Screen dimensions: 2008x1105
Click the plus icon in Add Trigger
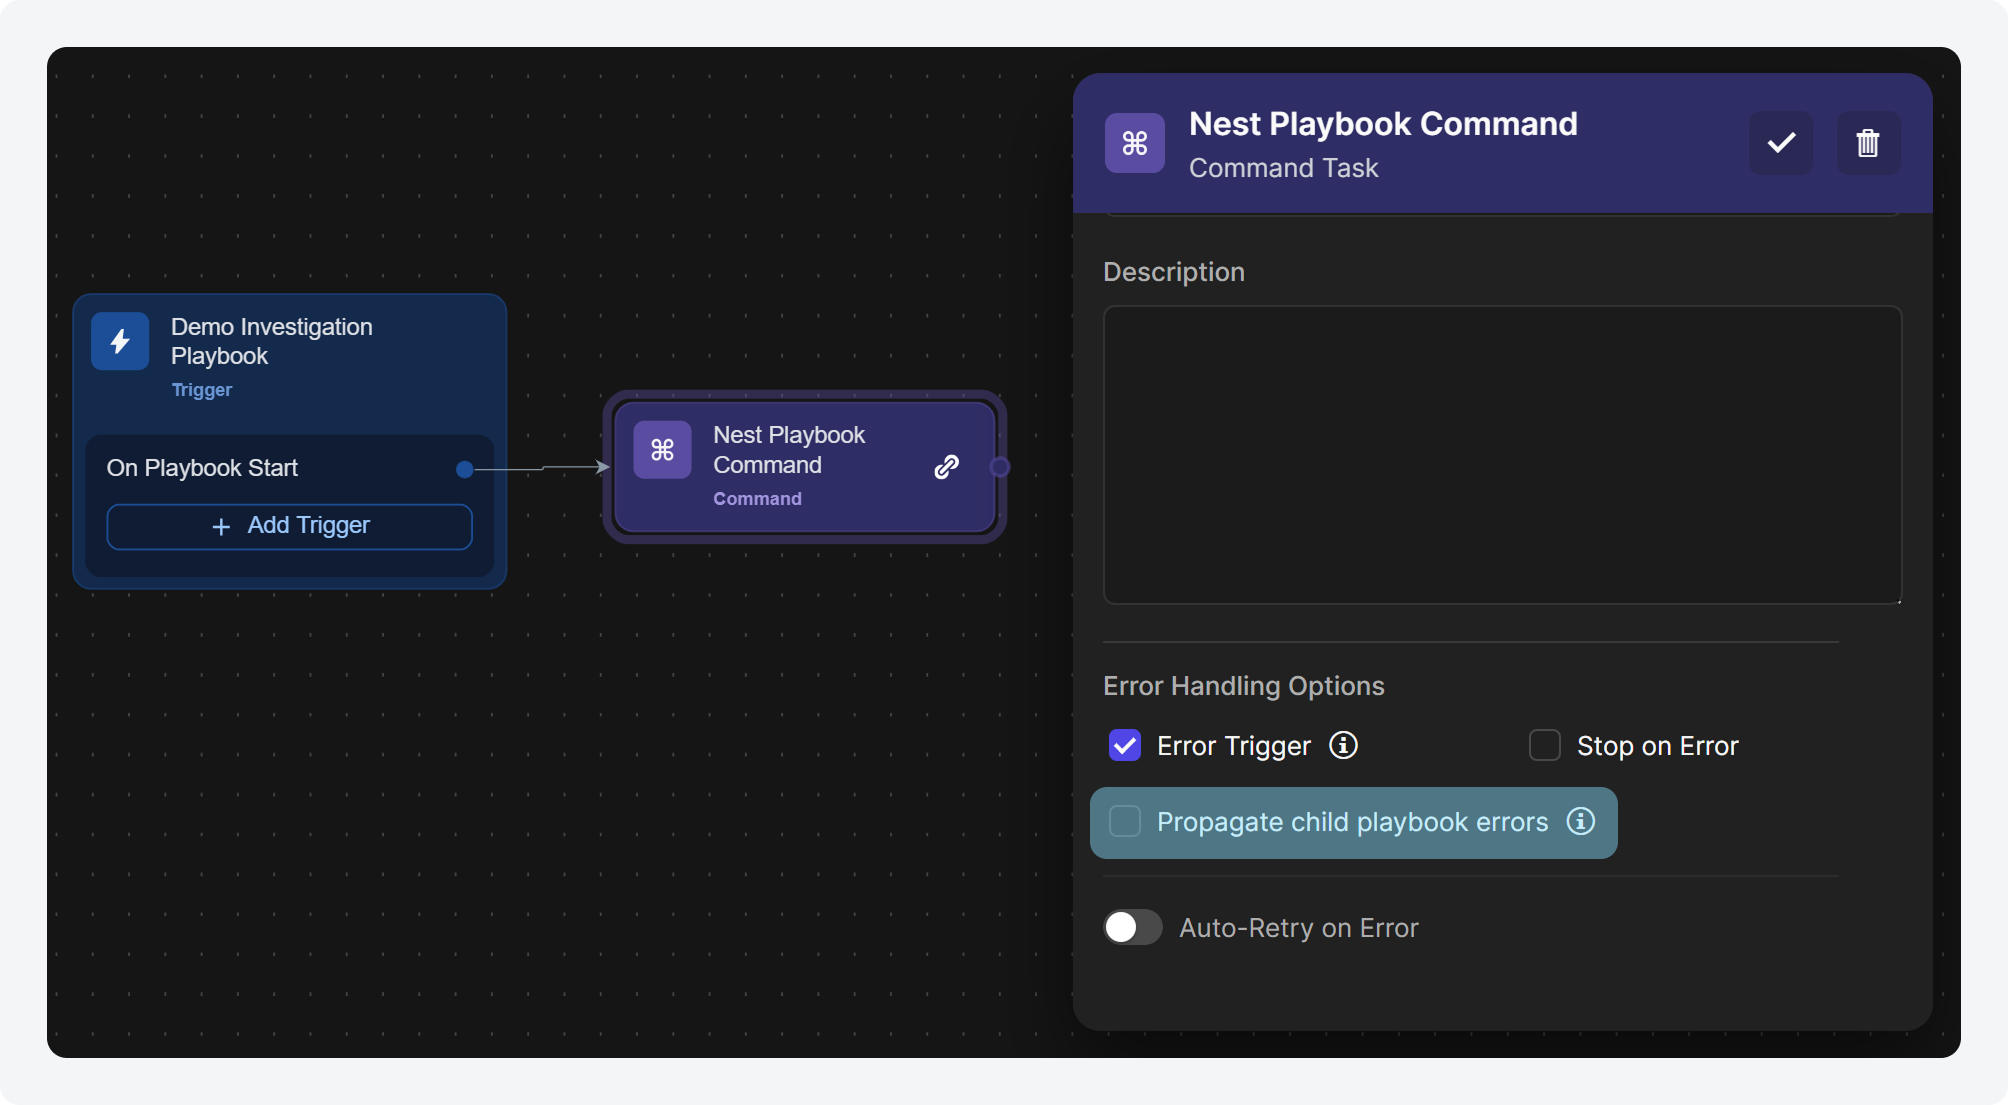click(222, 527)
